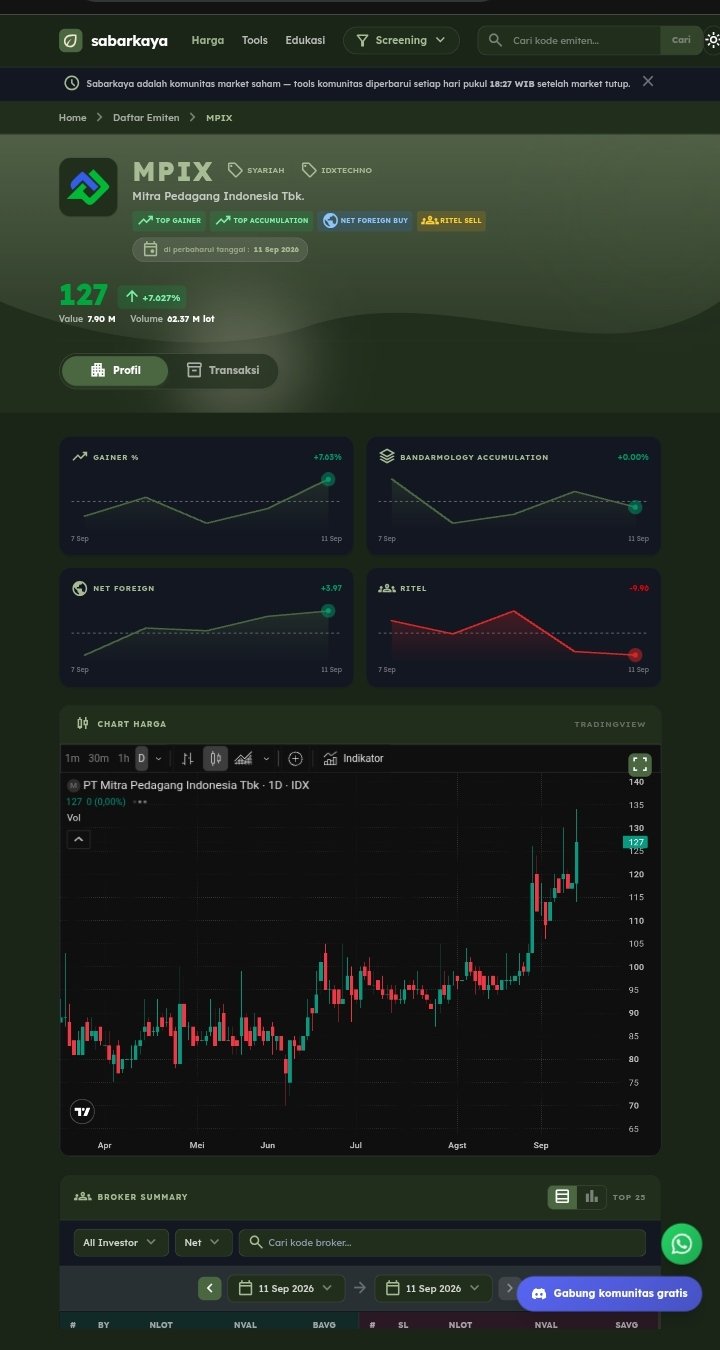Click the TOP 25 label
Viewport: 720px width, 1350px height.
(x=629, y=1197)
